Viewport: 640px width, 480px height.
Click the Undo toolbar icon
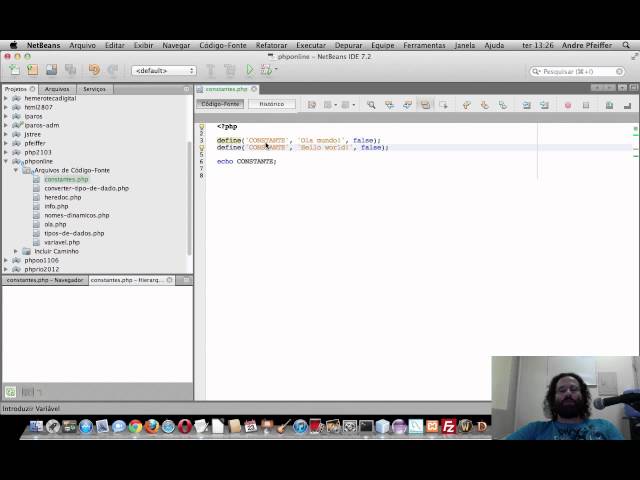[x=94, y=70]
